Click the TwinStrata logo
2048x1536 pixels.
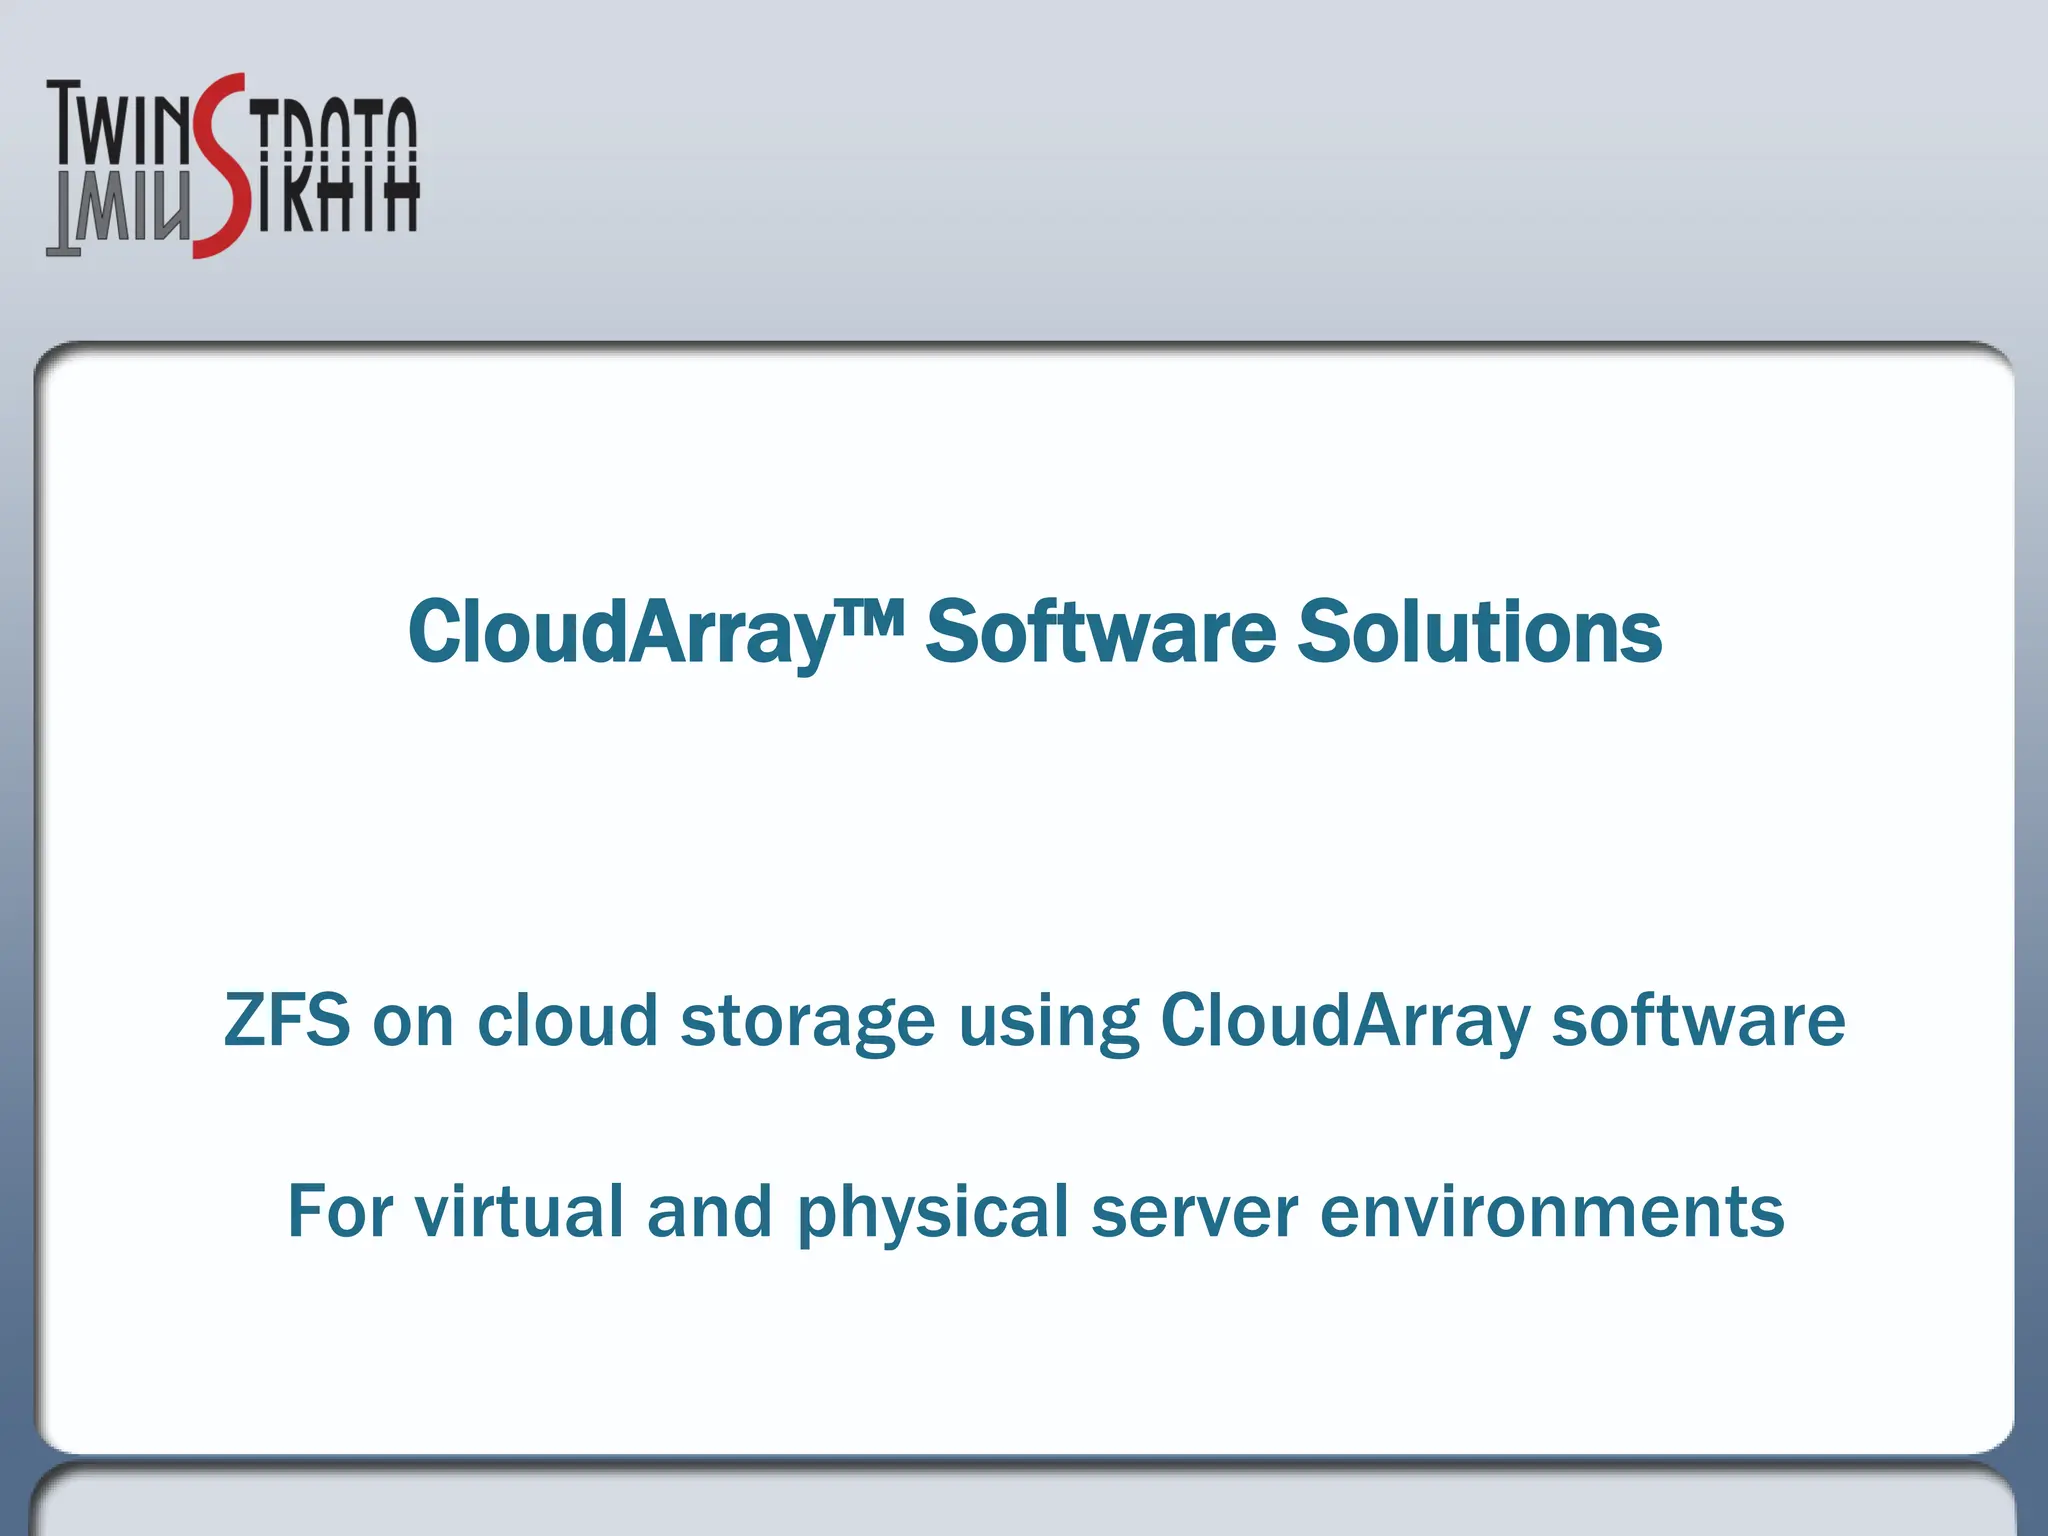(232, 165)
